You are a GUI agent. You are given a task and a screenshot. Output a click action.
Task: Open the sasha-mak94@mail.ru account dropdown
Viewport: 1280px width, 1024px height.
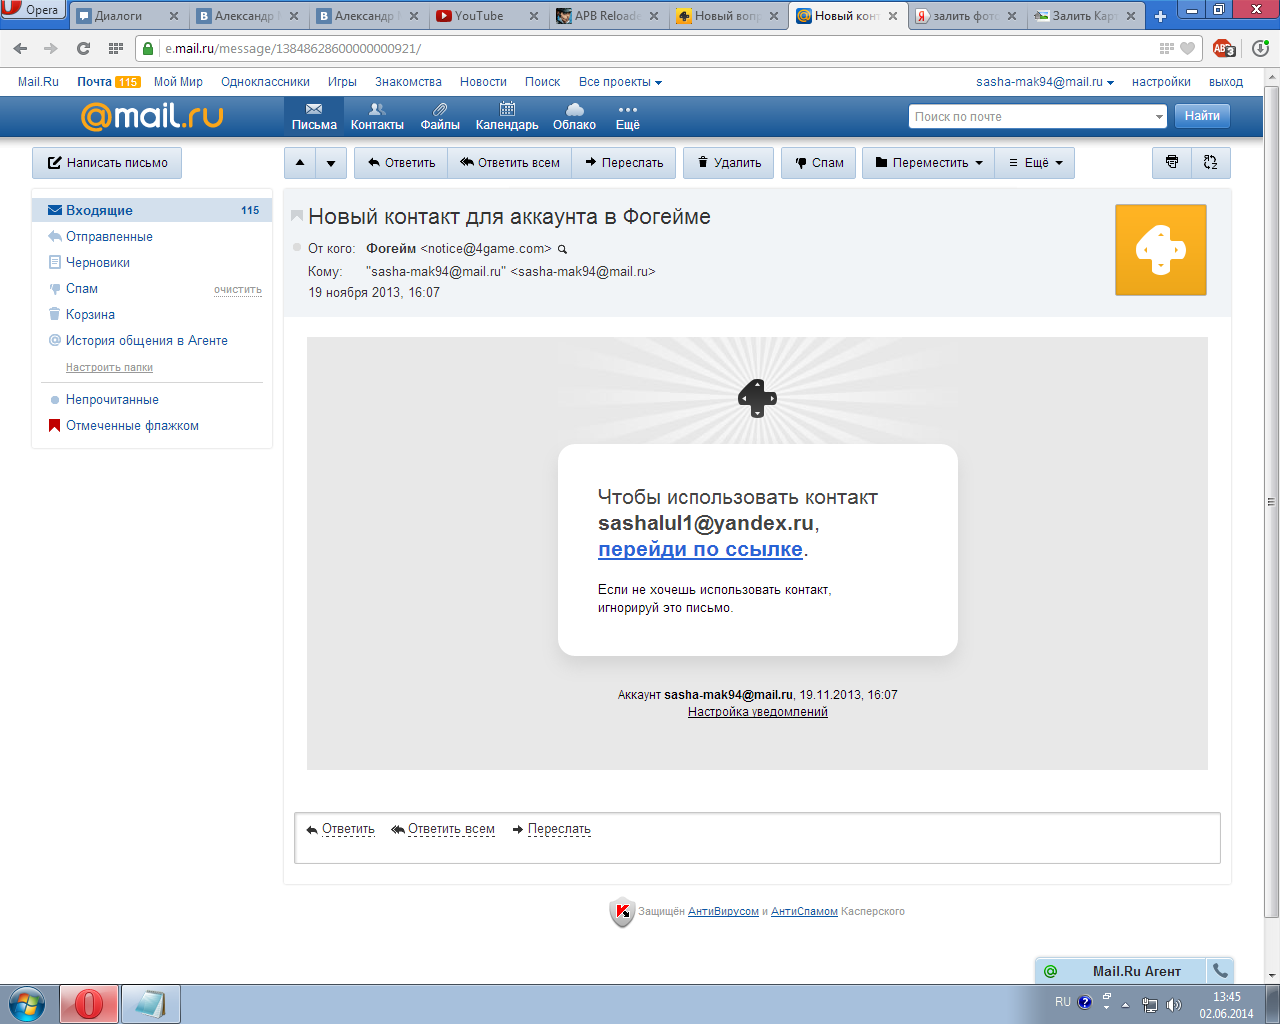pos(1045,82)
